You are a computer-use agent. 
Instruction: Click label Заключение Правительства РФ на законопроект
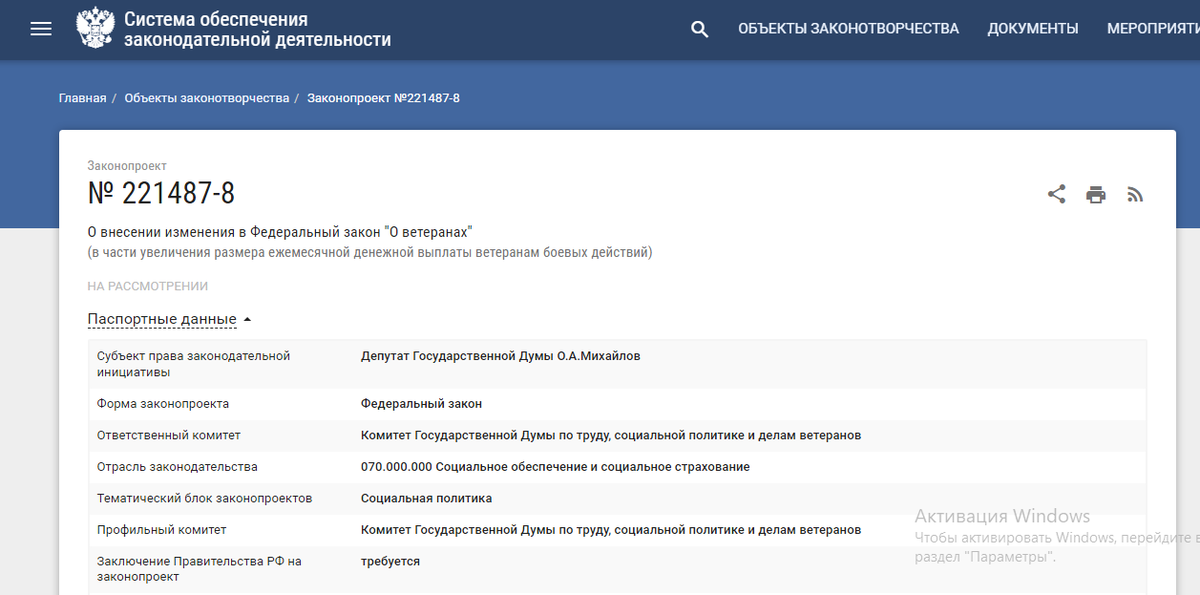(x=199, y=570)
